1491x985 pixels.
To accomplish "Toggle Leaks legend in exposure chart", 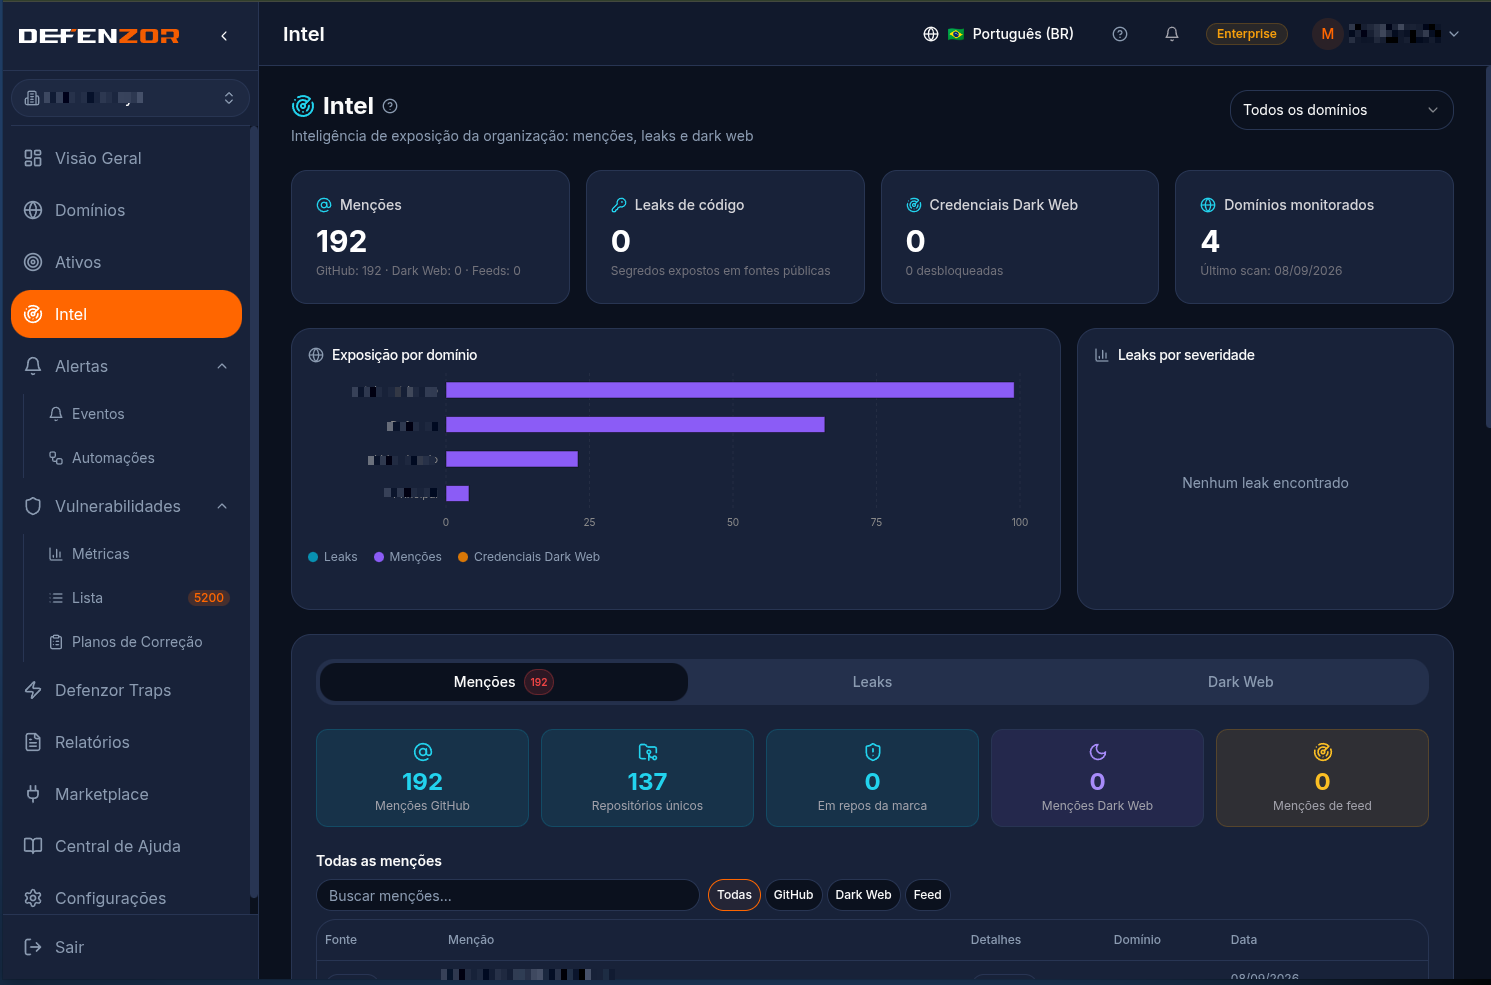I will 333,557.
